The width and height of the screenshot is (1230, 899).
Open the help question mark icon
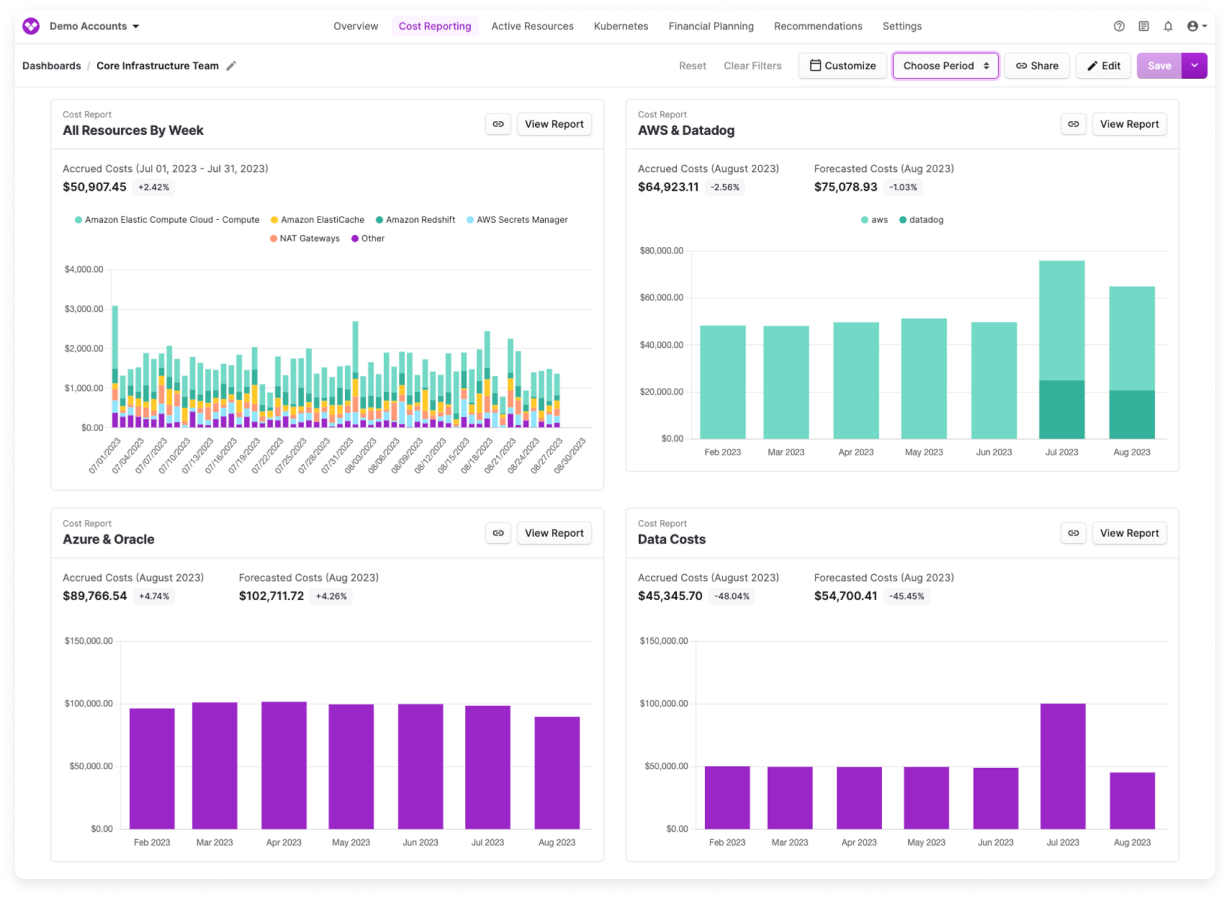click(1119, 26)
